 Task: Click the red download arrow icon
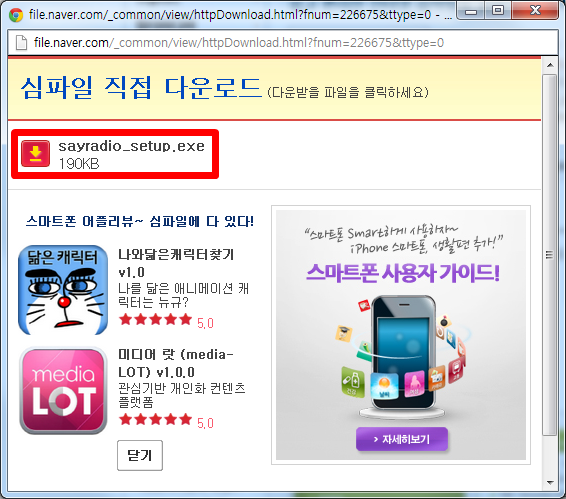(35, 154)
